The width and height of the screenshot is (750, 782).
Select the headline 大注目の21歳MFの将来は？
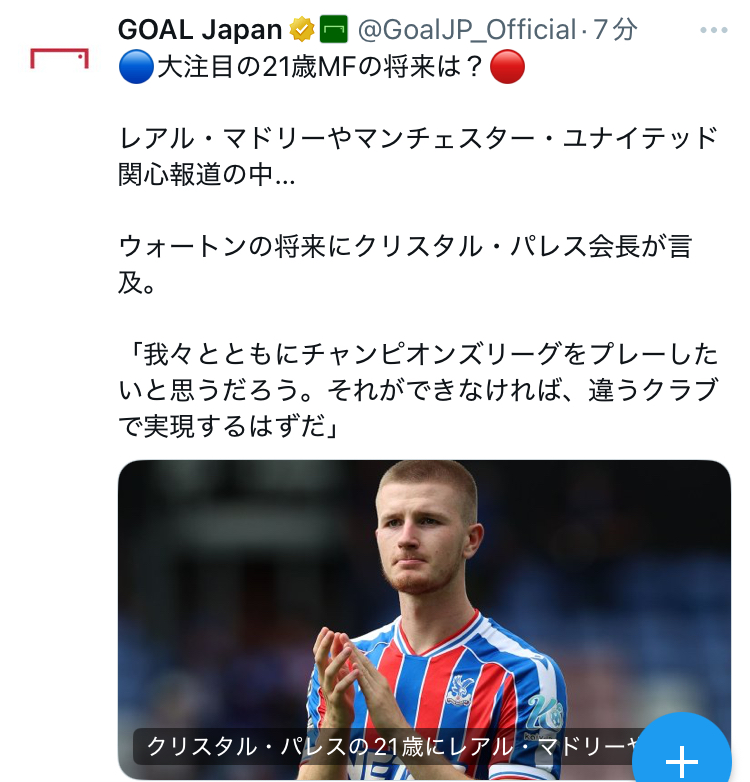tap(321, 68)
